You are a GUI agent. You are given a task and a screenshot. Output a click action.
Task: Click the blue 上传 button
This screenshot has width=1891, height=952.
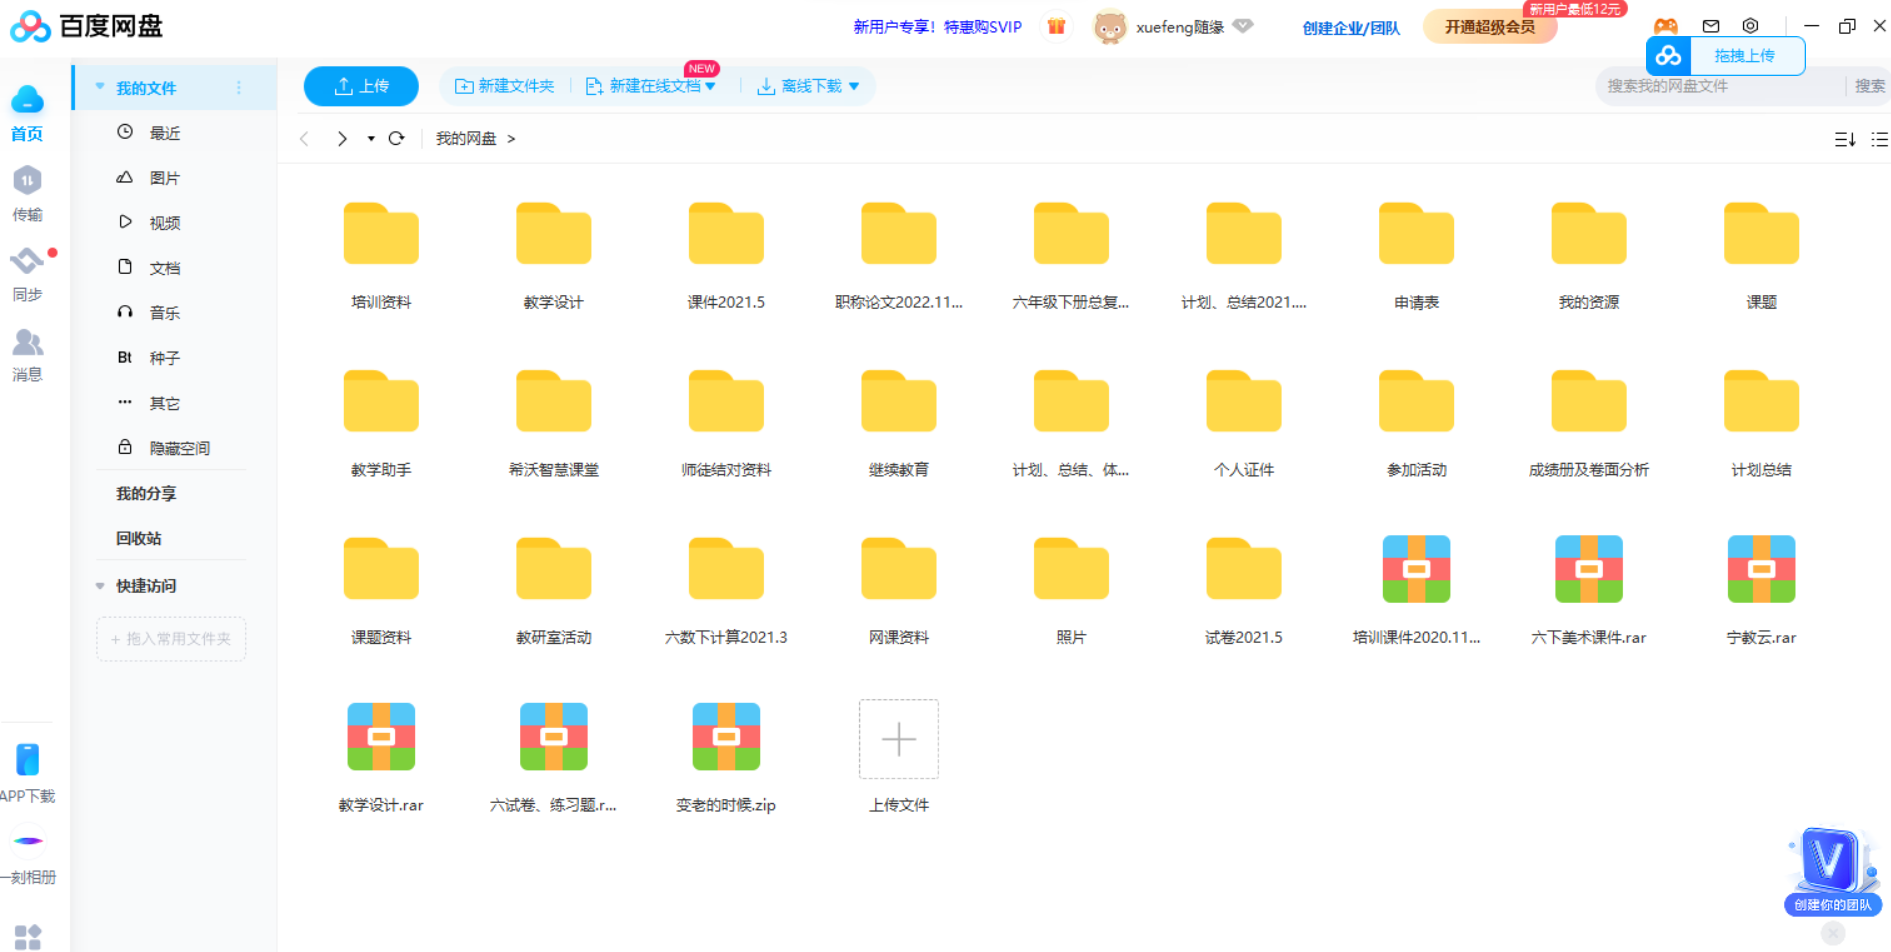tap(361, 86)
